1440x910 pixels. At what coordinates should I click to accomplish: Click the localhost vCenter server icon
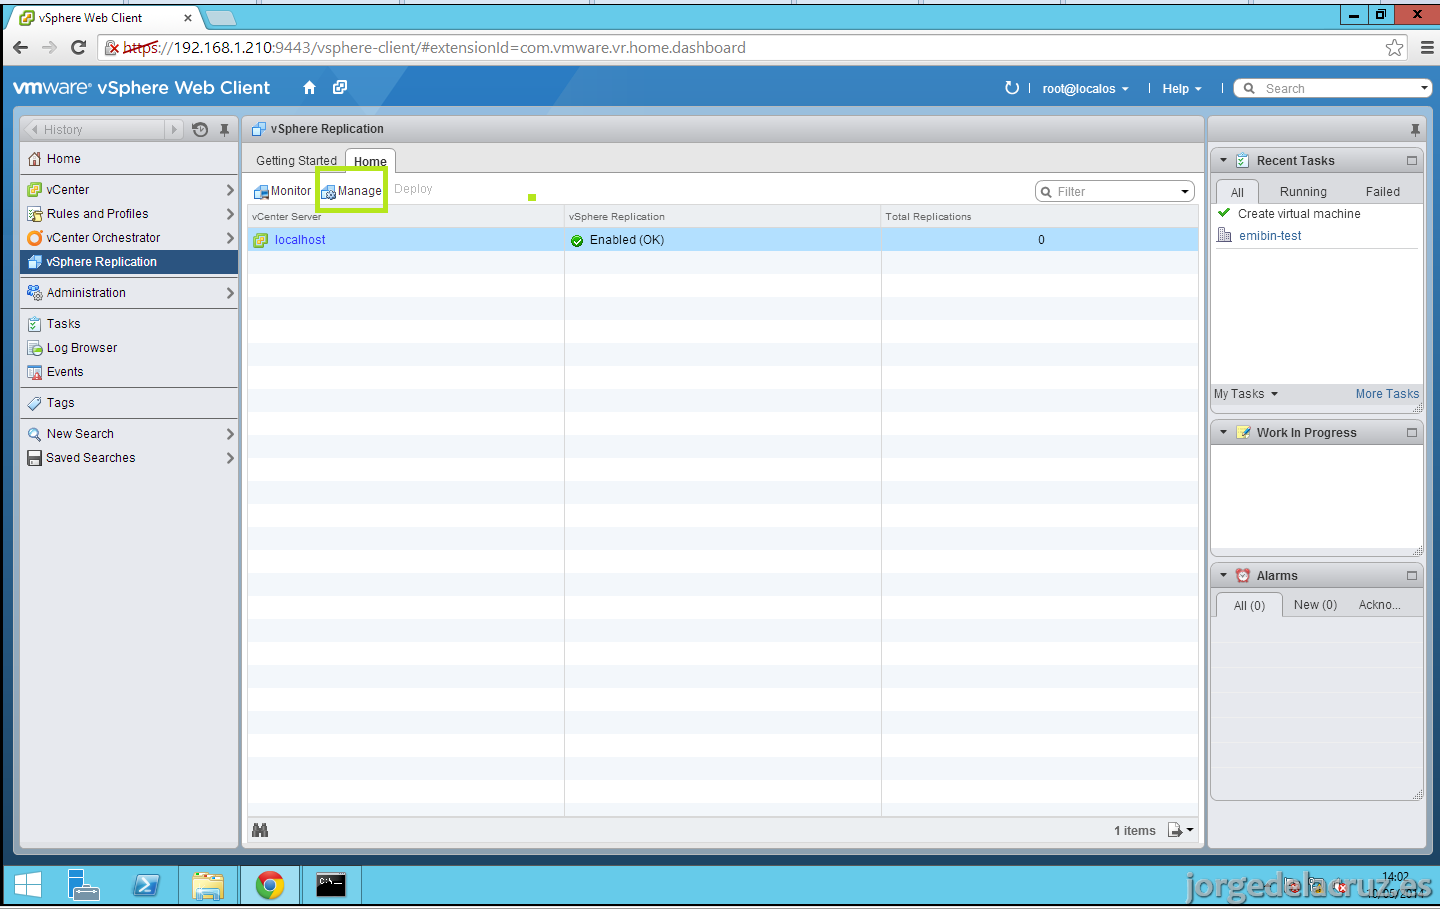coord(261,240)
